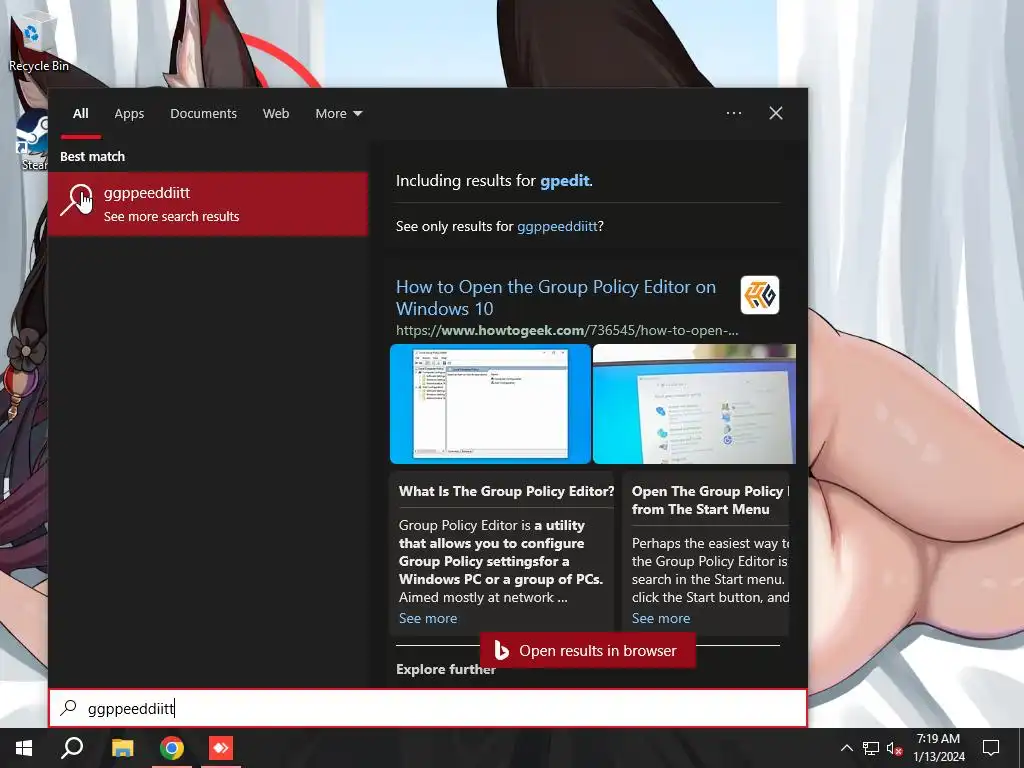Open the search panel options ellipsis
The width and height of the screenshot is (1024, 768).
tap(733, 113)
